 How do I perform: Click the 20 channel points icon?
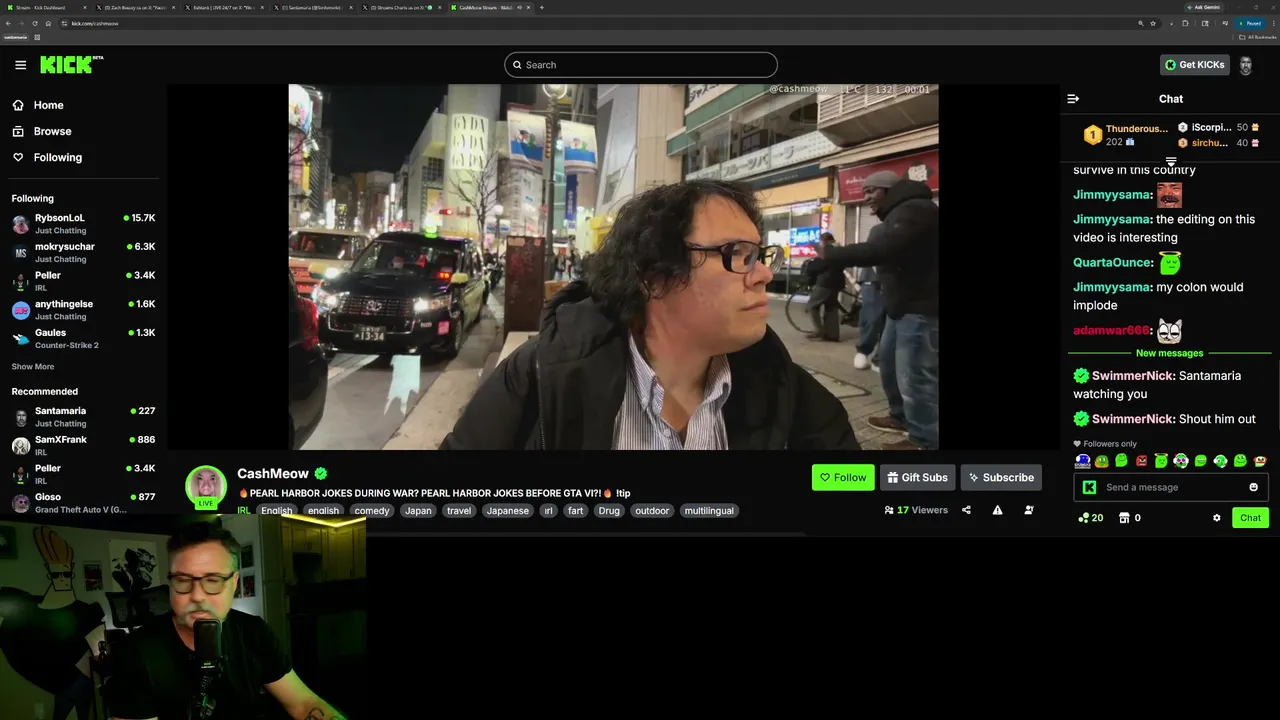tap(1090, 518)
